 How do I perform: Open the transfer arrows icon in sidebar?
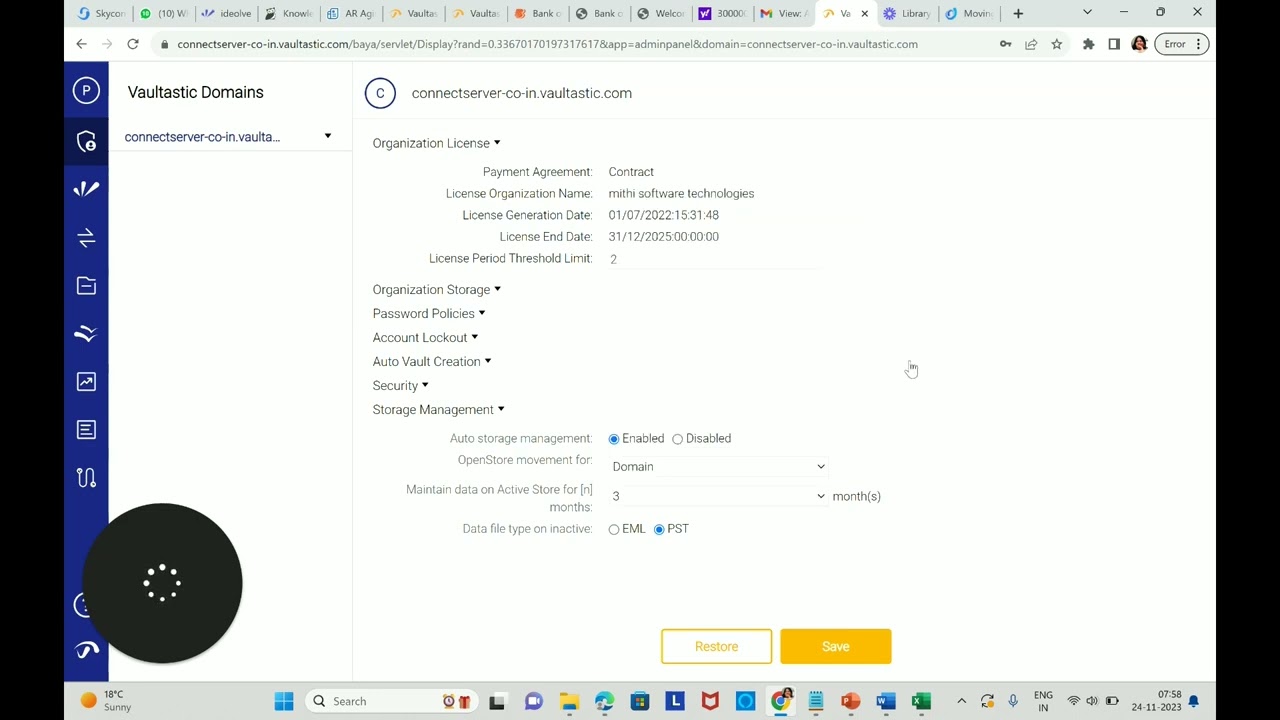[86, 237]
